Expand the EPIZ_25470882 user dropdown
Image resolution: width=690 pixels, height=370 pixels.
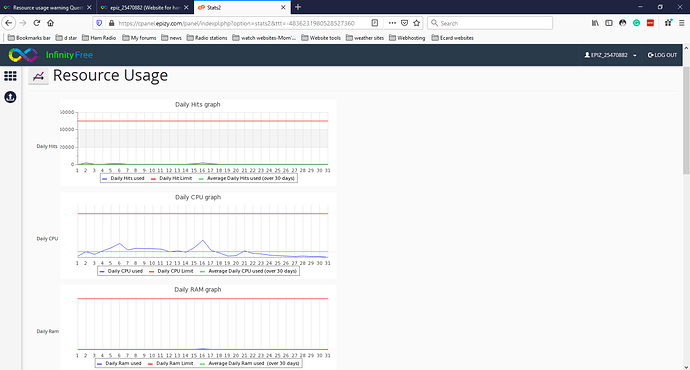(x=610, y=55)
